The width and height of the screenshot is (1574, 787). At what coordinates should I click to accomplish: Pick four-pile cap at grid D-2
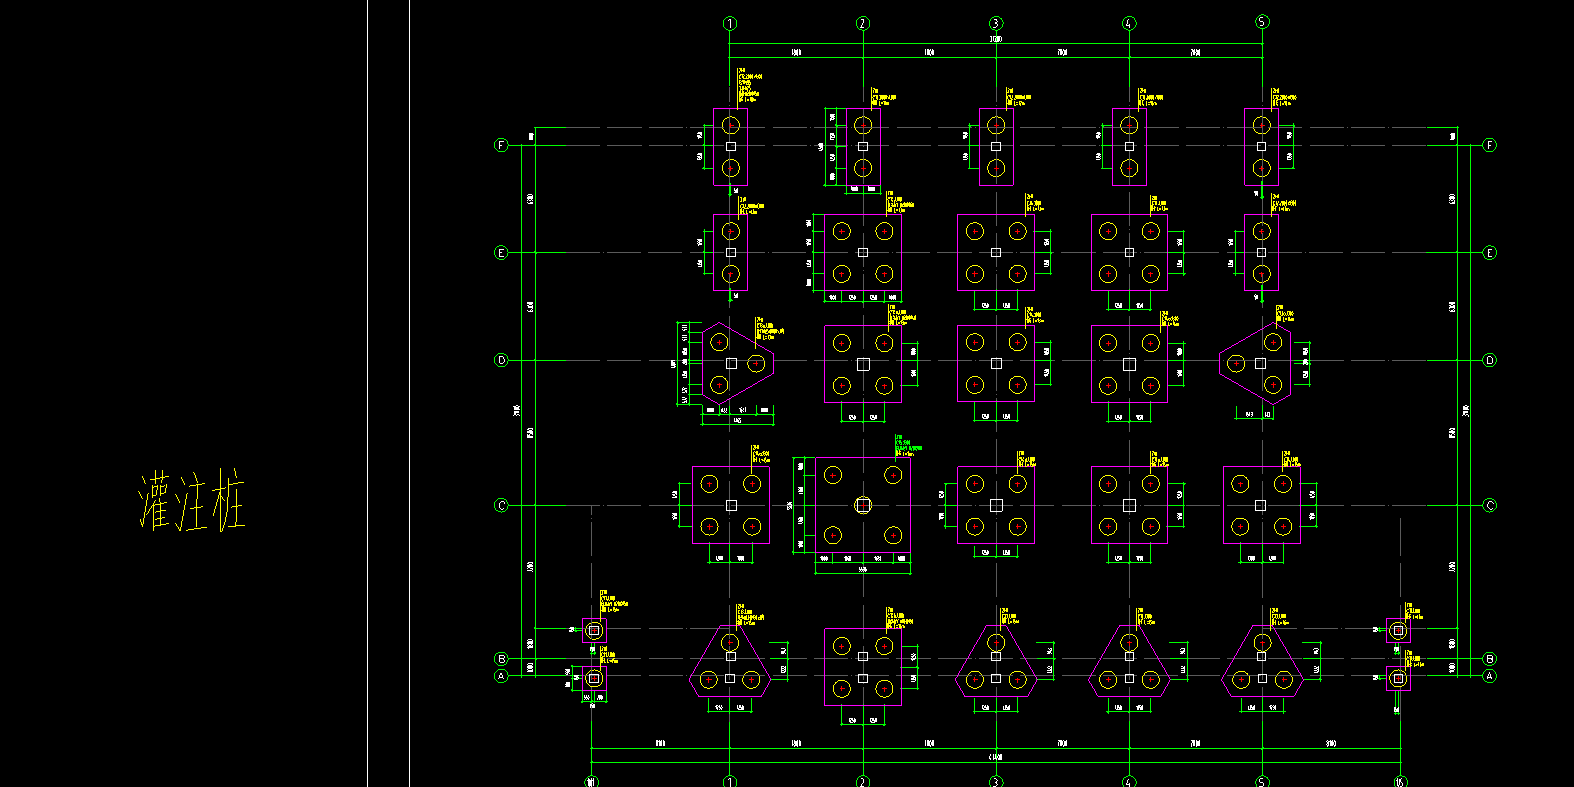[863, 364]
